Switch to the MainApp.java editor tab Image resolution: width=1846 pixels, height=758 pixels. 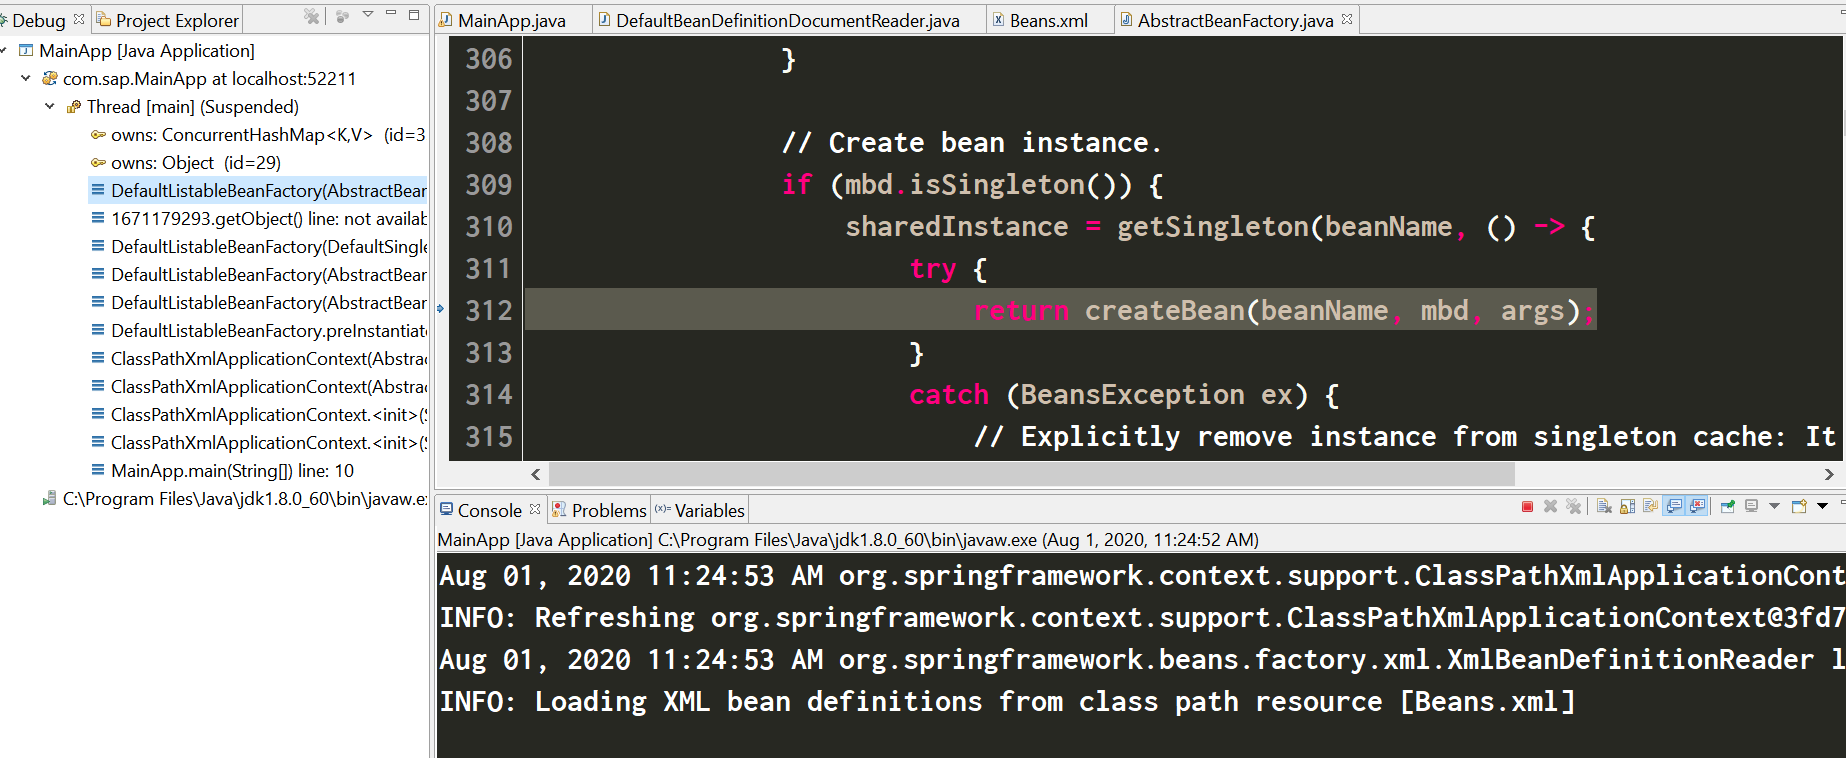[x=511, y=20]
